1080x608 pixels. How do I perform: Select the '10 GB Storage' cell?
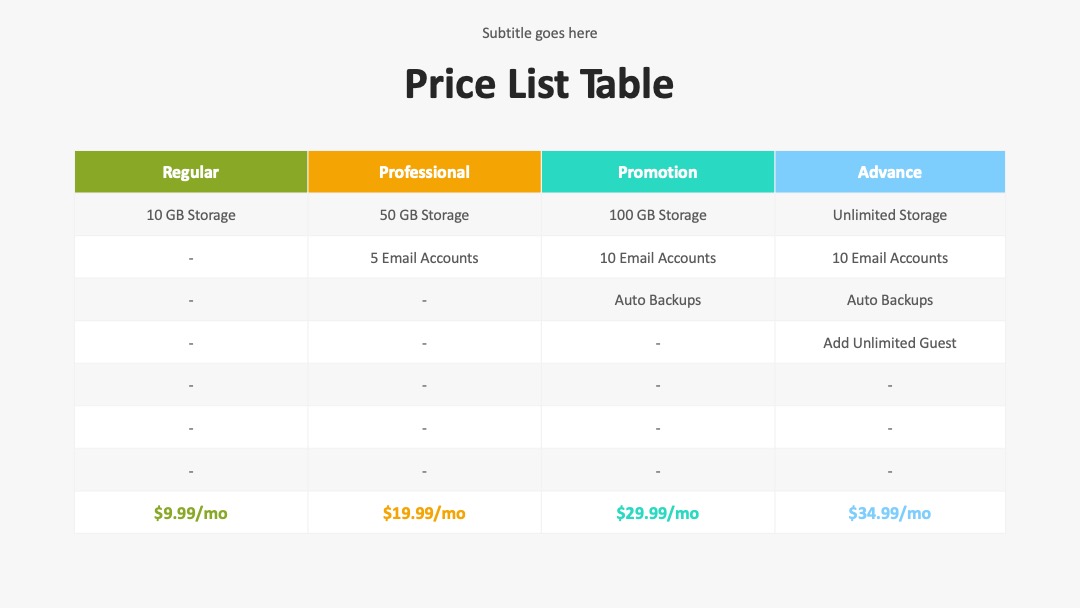191,215
